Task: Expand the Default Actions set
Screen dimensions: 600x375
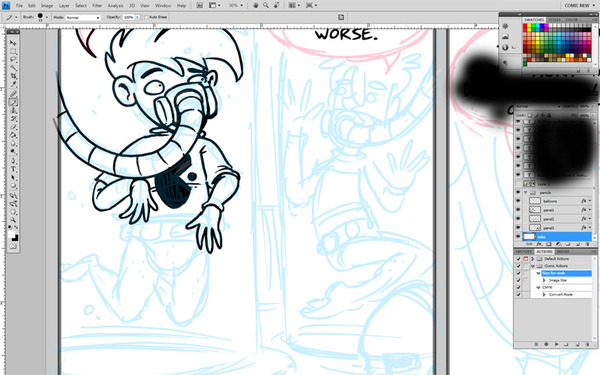Action: (x=533, y=259)
